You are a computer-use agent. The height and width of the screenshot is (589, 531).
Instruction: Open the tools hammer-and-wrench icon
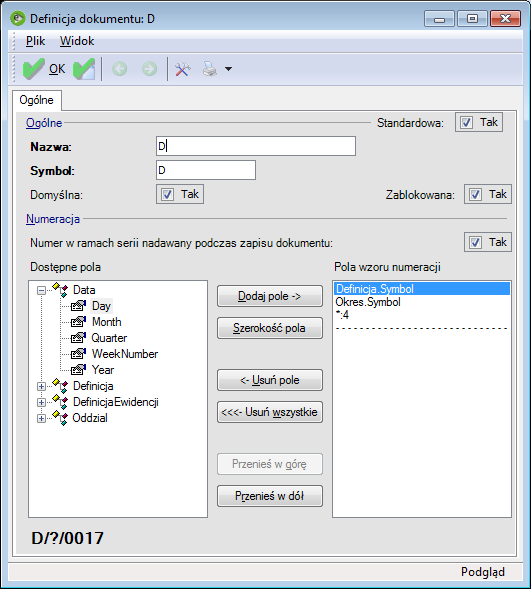[183, 69]
